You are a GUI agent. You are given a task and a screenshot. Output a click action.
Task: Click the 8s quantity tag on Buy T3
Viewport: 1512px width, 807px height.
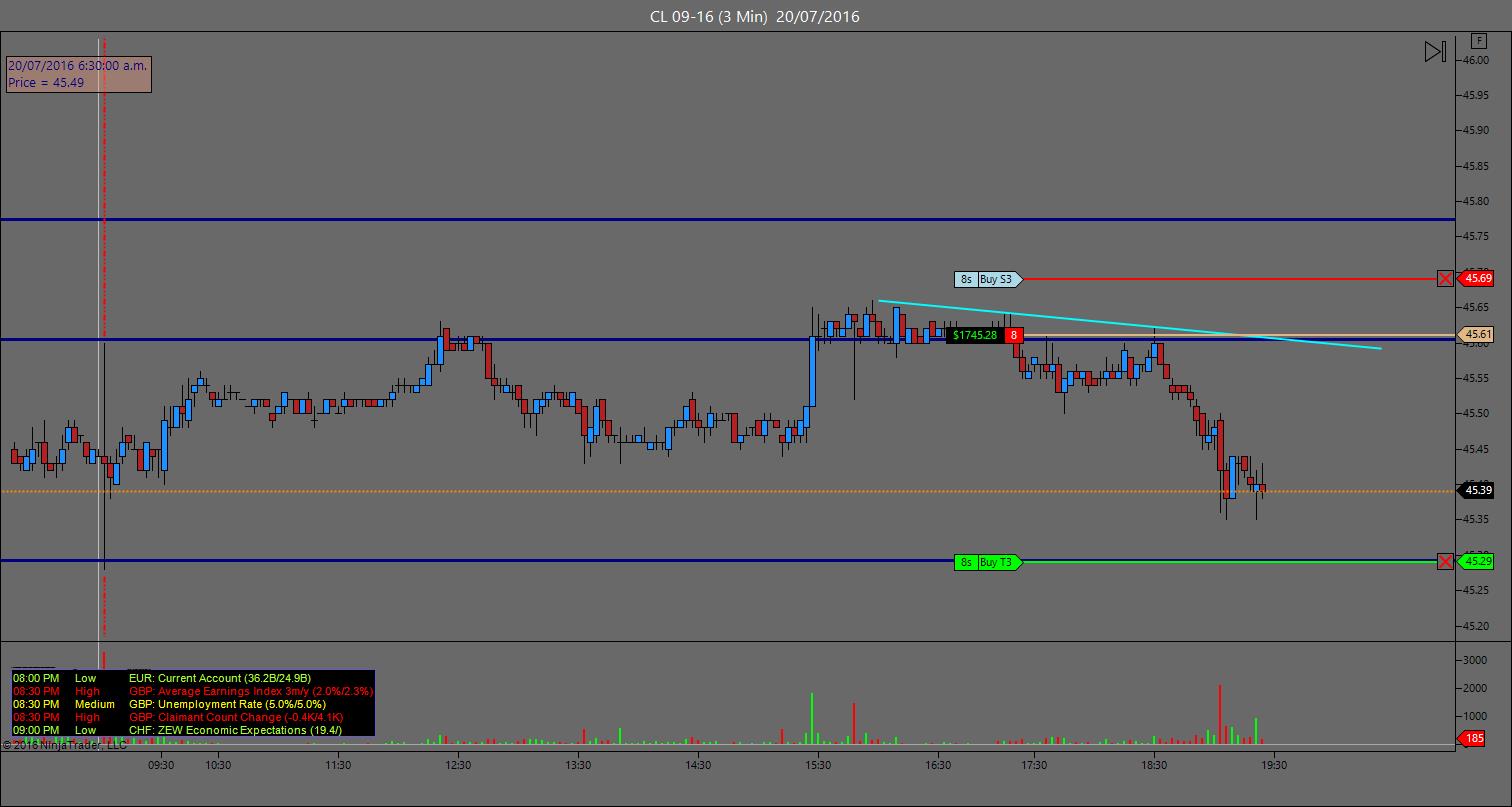click(966, 562)
